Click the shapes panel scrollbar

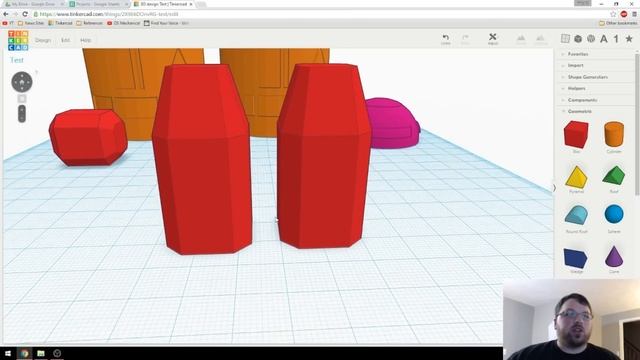(x=637, y=123)
